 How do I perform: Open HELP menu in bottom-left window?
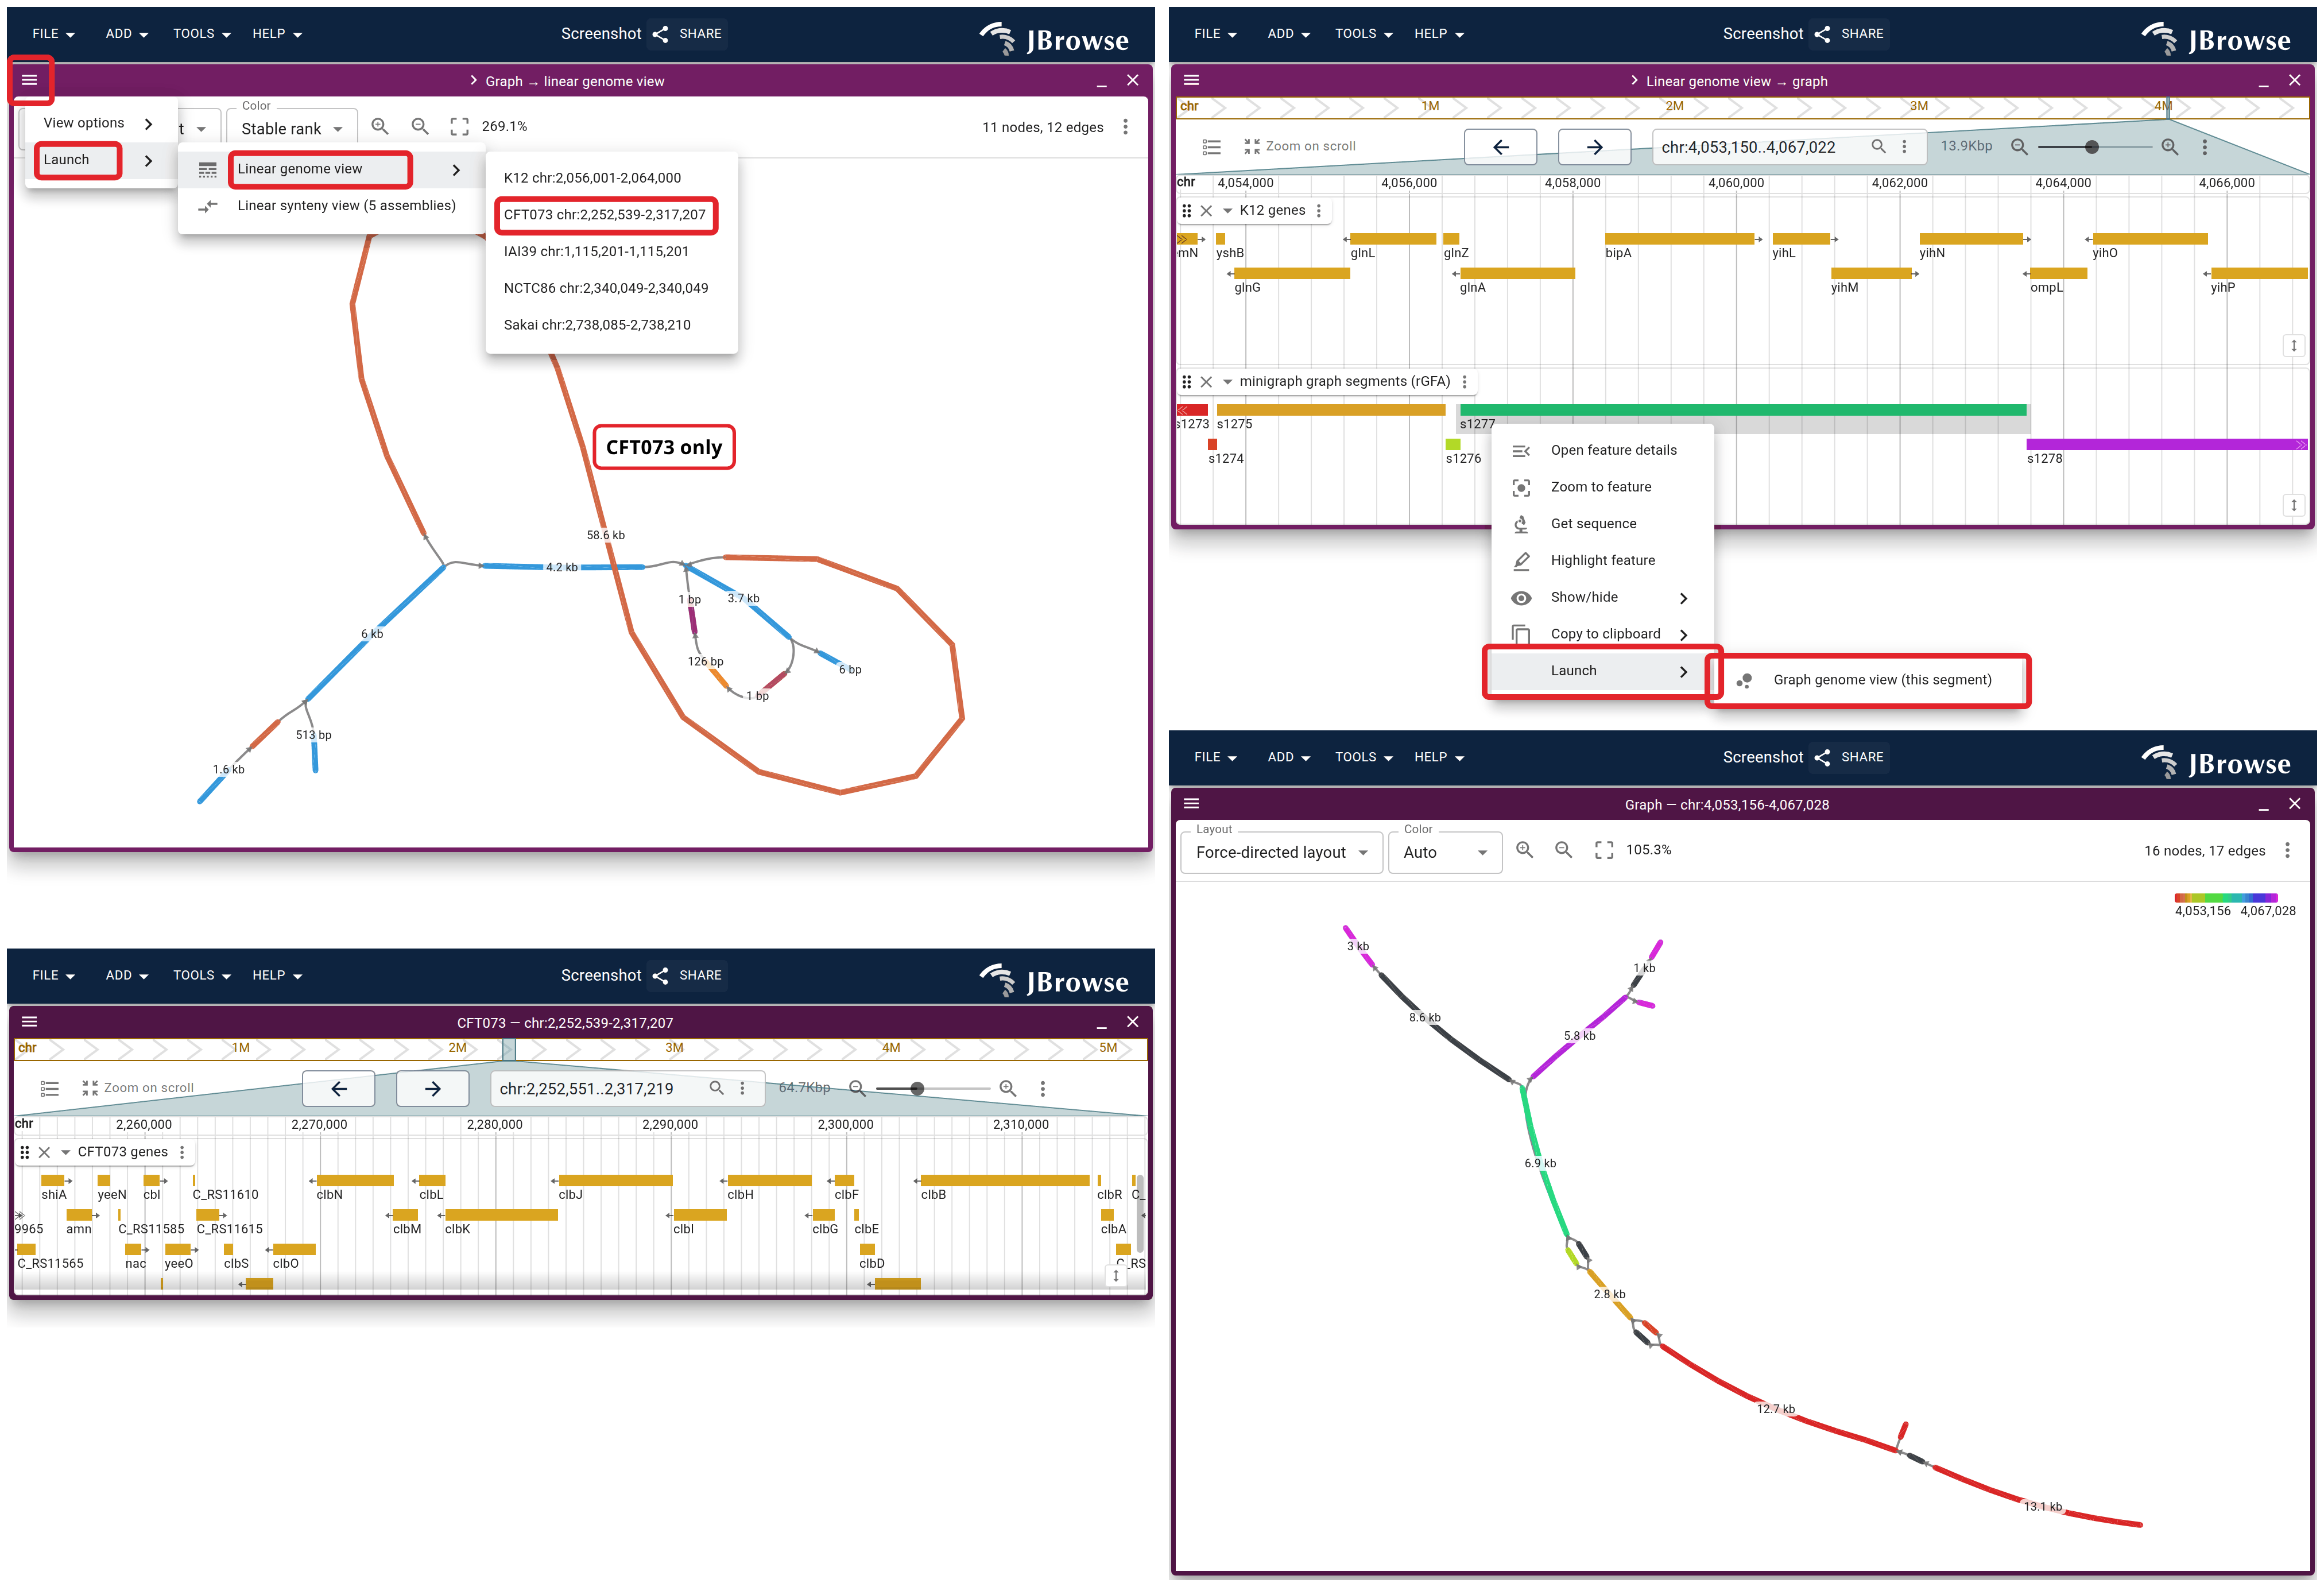[277, 976]
